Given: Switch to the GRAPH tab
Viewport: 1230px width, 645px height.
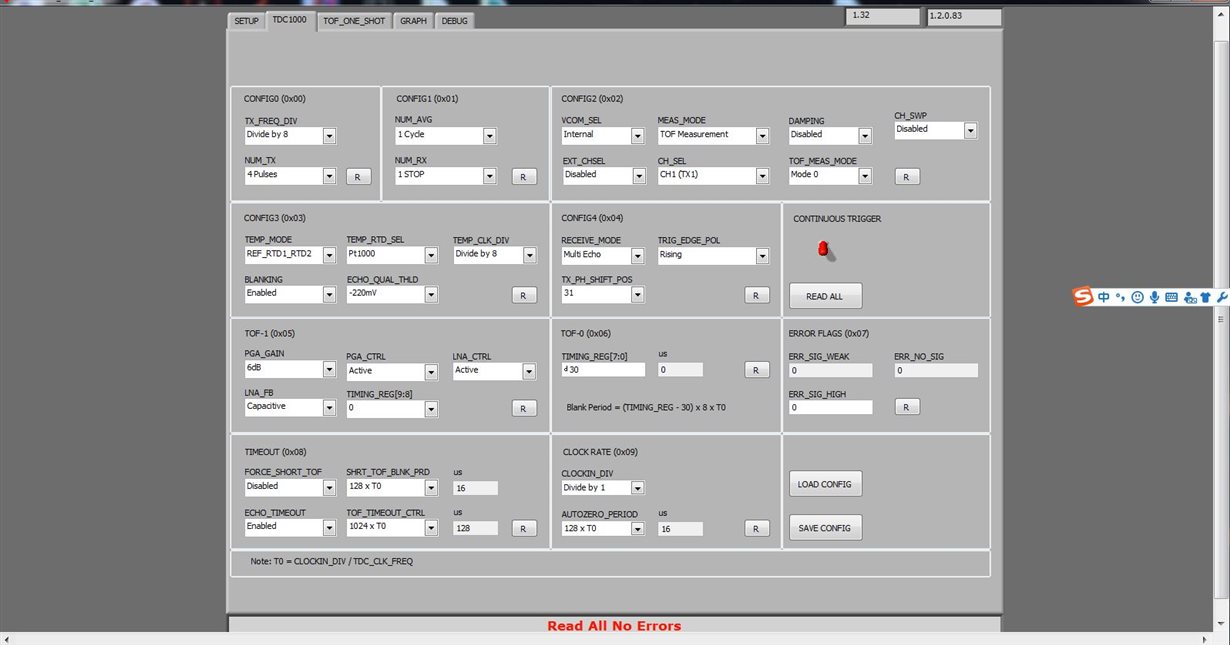Looking at the screenshot, I should point(414,20).
